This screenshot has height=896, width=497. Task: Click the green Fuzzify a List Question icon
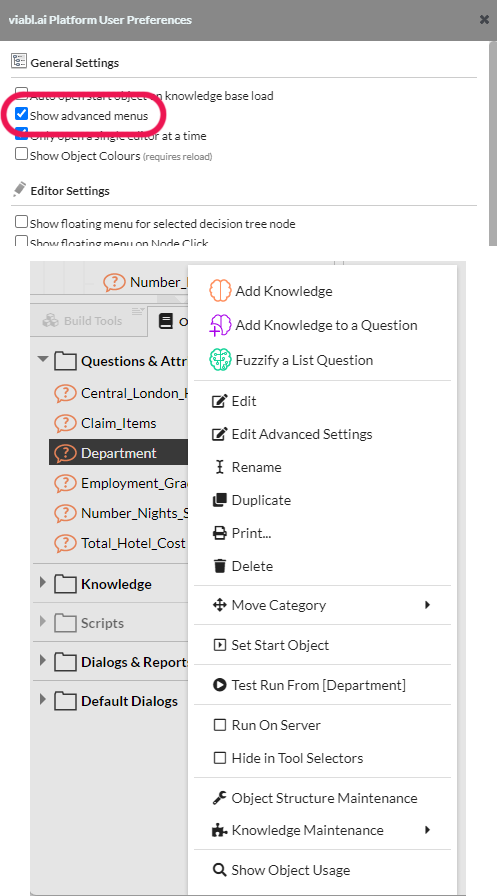pyautogui.click(x=219, y=360)
